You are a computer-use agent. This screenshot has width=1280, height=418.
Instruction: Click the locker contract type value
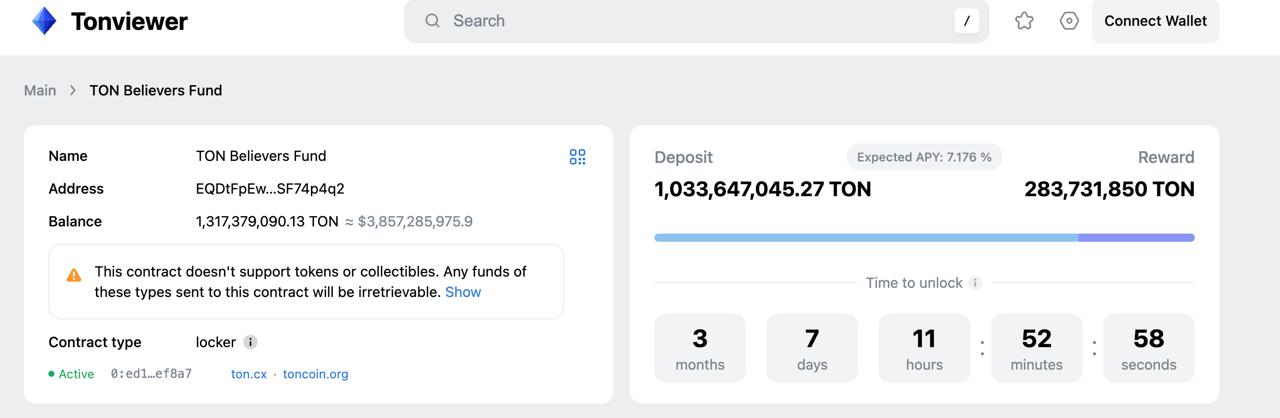pos(216,342)
